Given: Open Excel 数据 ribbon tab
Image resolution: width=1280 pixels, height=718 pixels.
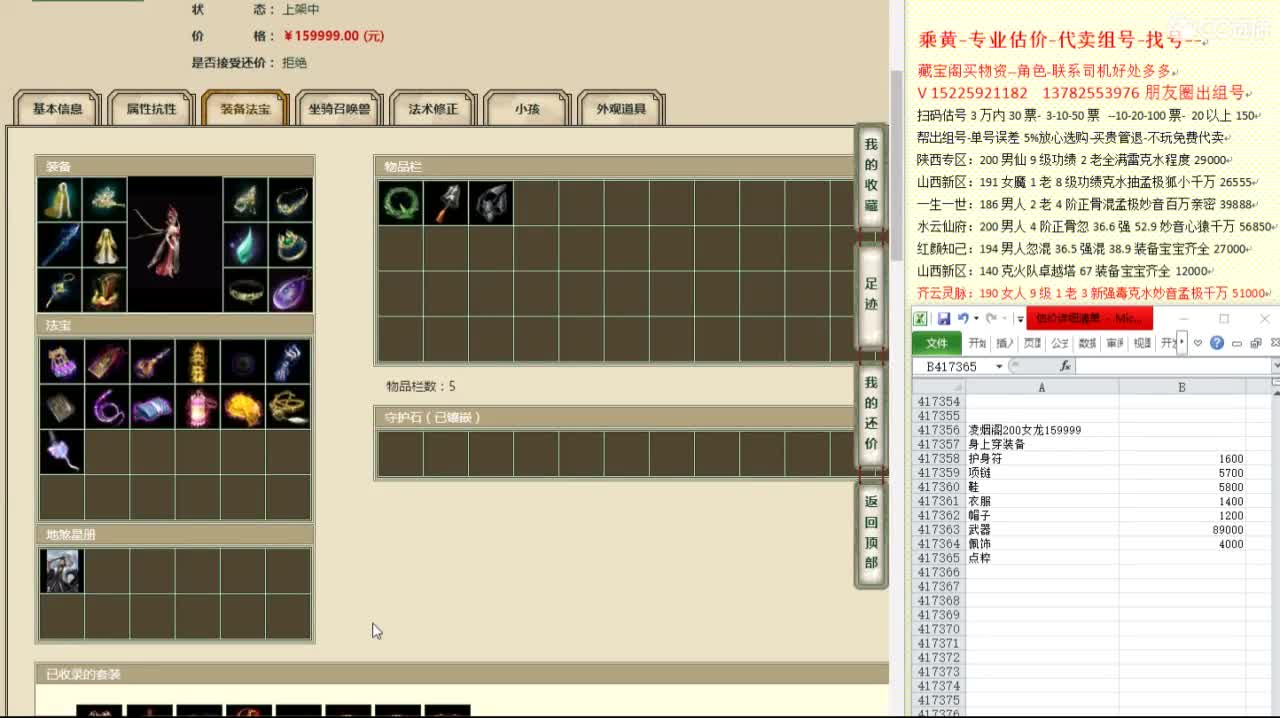Looking at the screenshot, I should pyautogui.click(x=1087, y=343).
